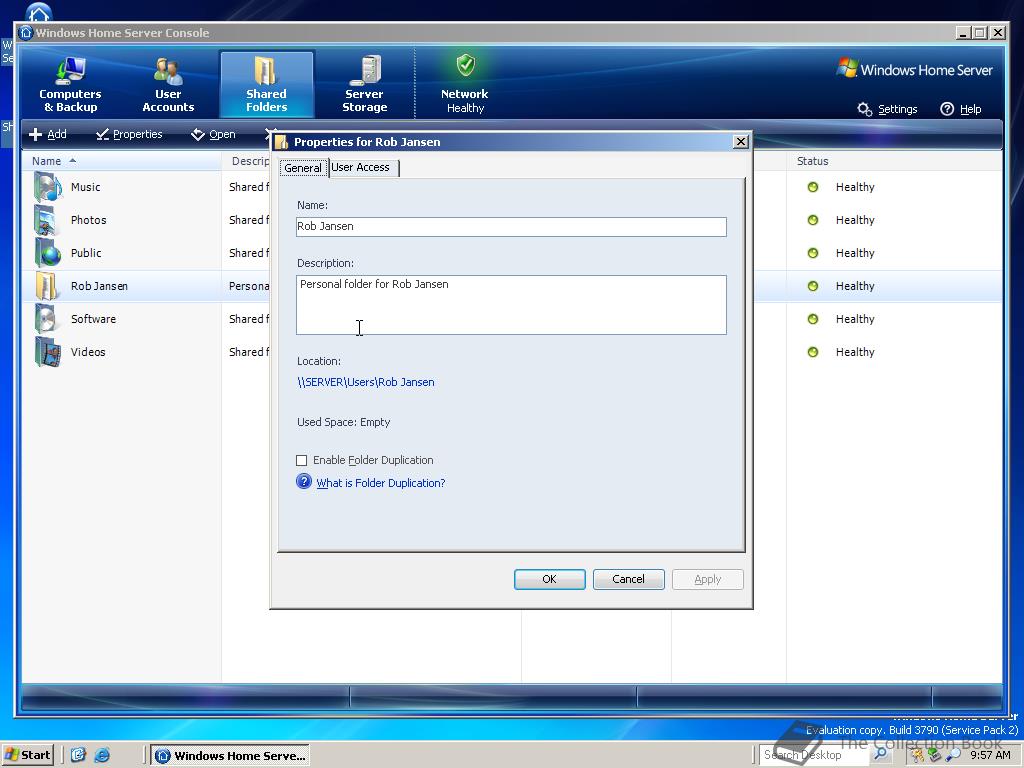Confirm dialog with OK
Screen dimensions: 1024x768
pos(549,579)
